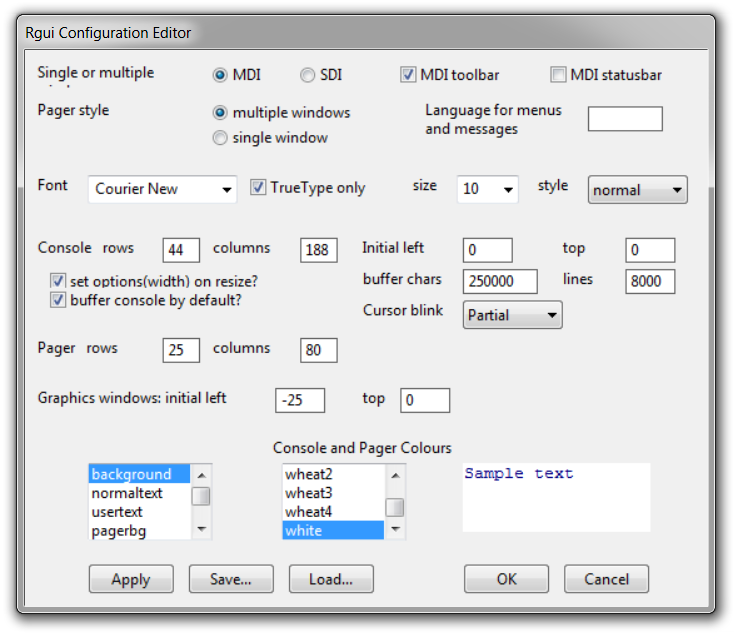Enable the MDI statusbar checkbox
The height and width of the screenshot is (635, 737).
pos(558,75)
